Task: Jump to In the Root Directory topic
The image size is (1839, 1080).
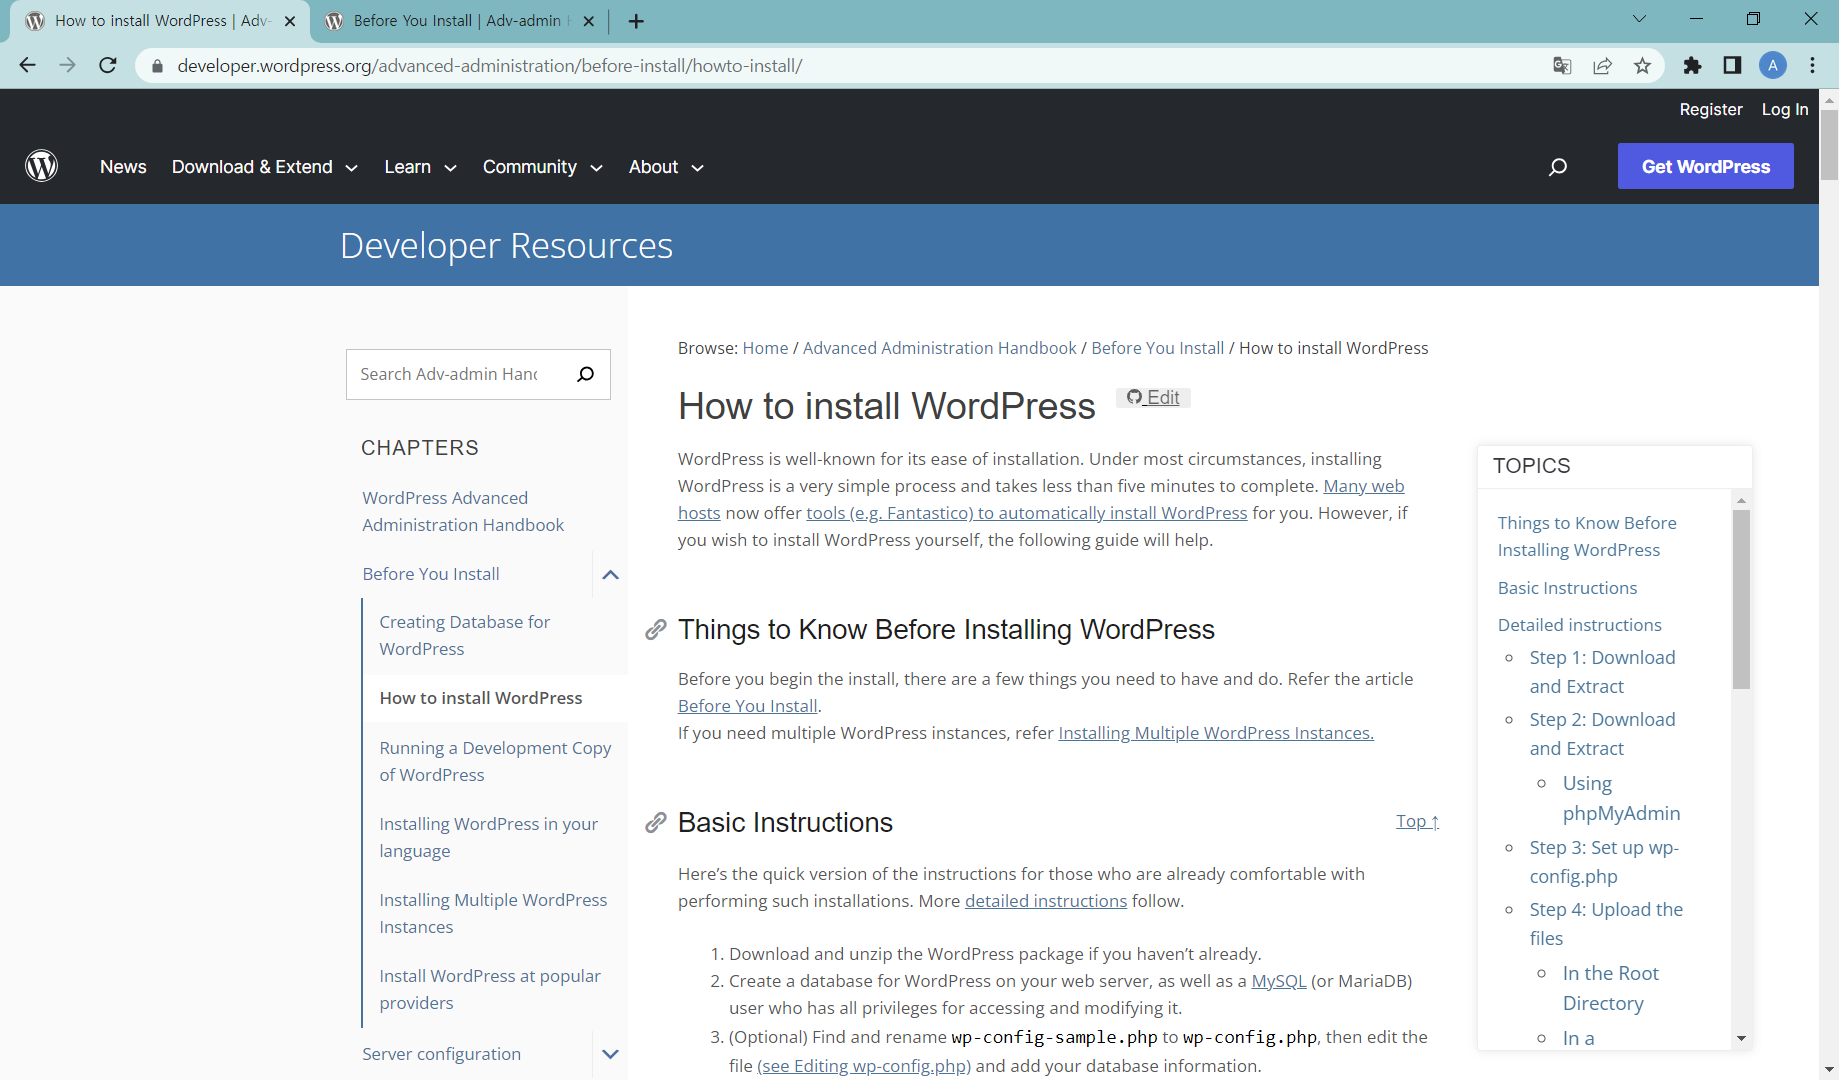Action: (x=1610, y=988)
